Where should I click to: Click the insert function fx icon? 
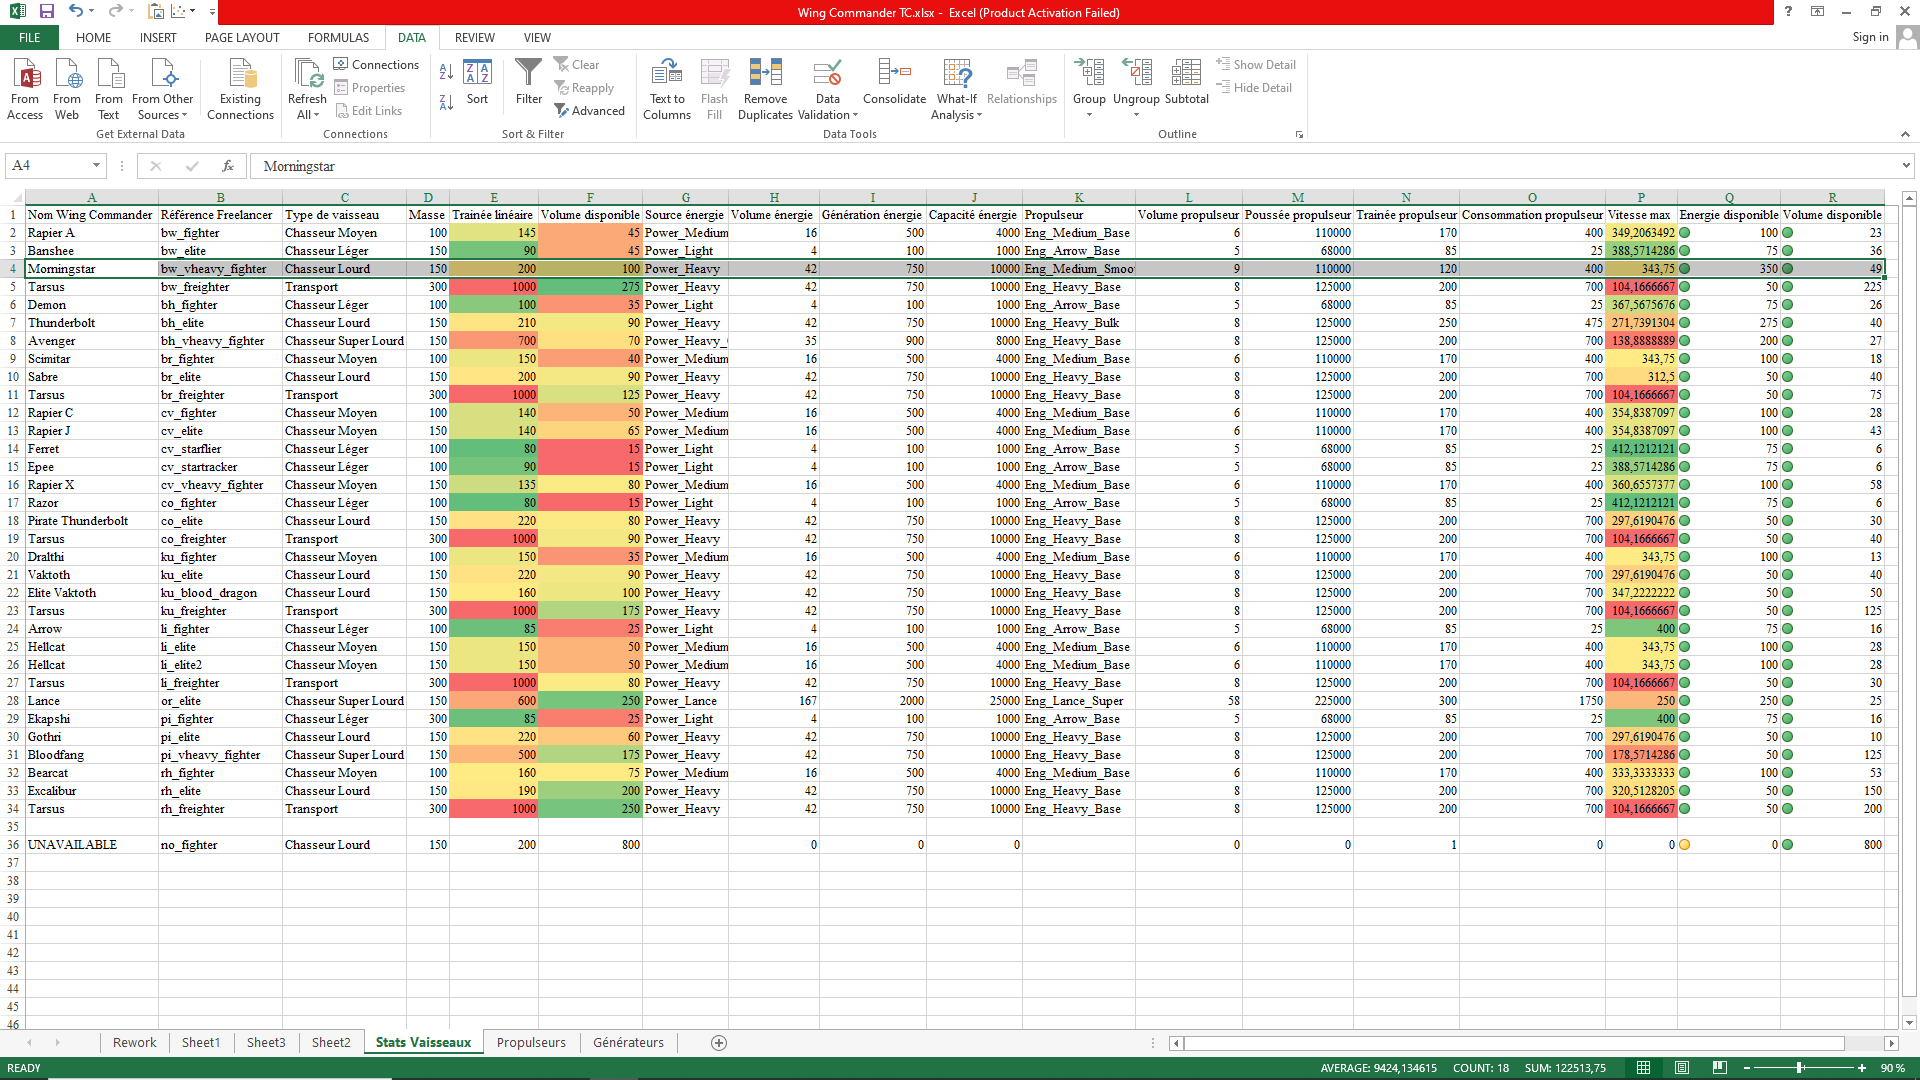point(228,166)
